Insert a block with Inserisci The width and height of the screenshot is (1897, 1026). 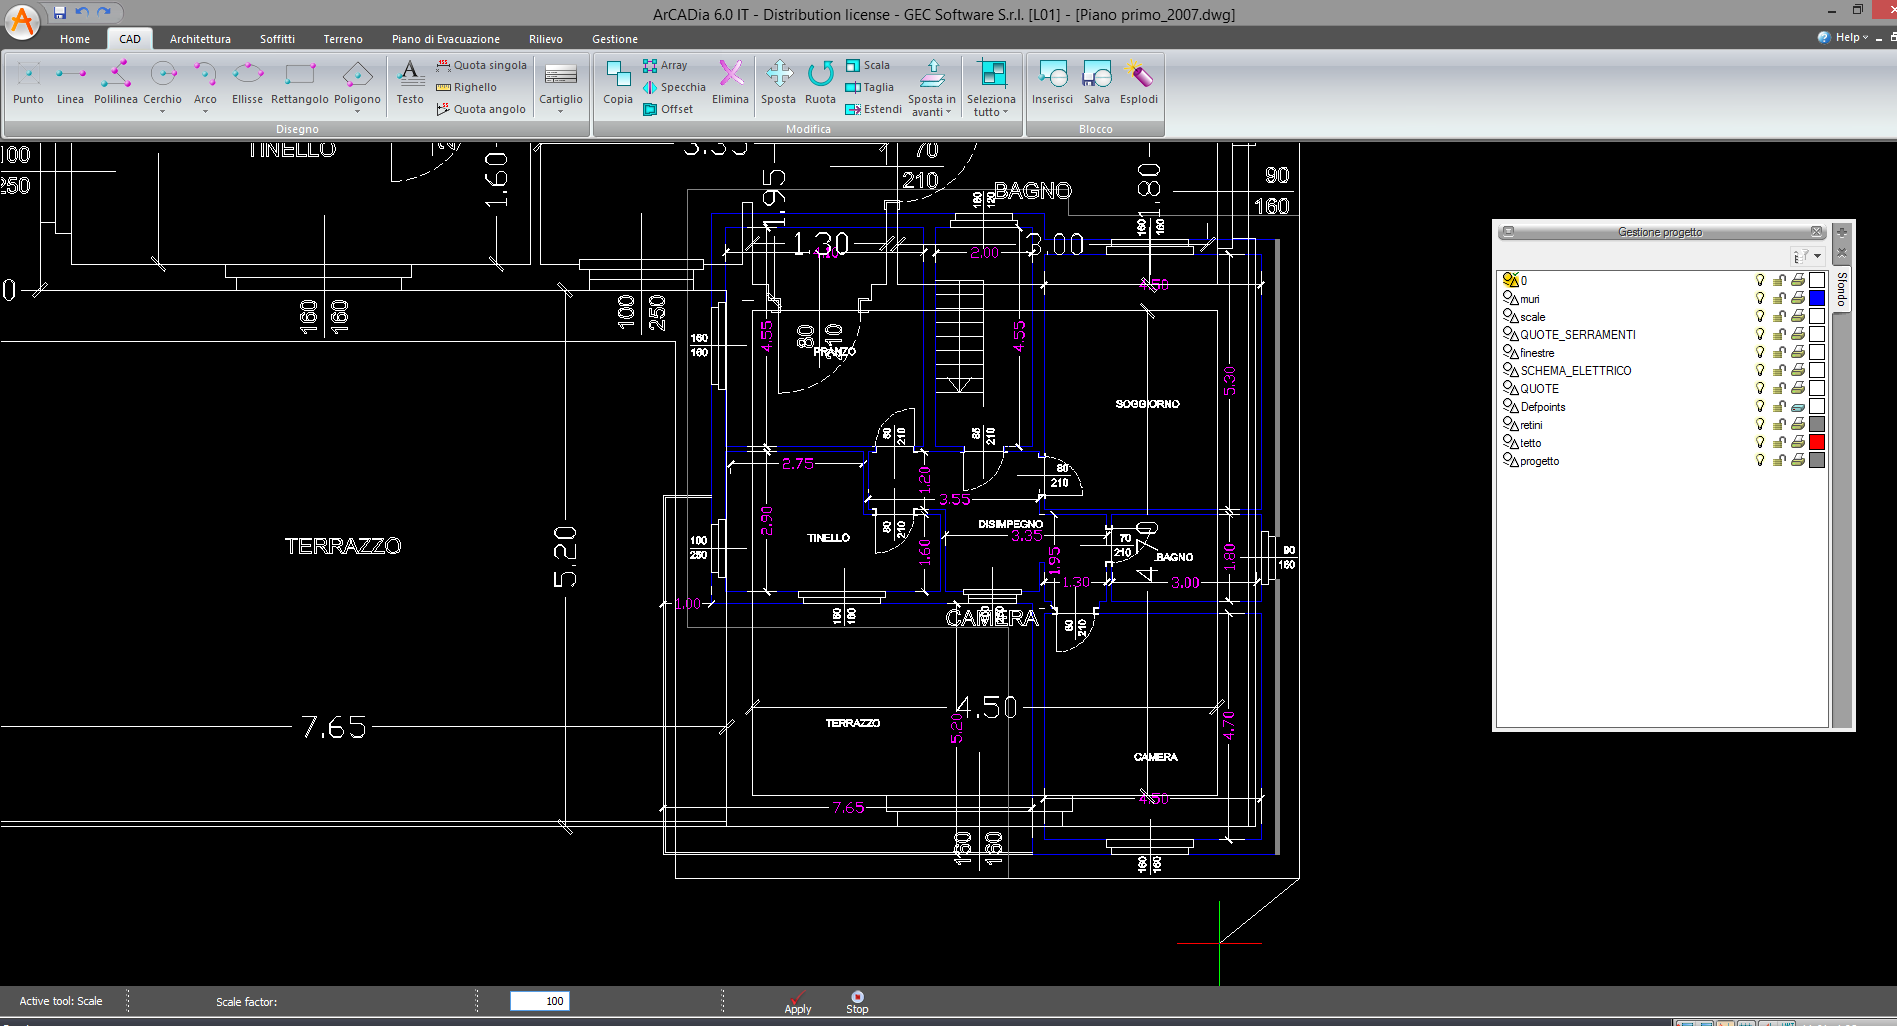[x=1052, y=82]
